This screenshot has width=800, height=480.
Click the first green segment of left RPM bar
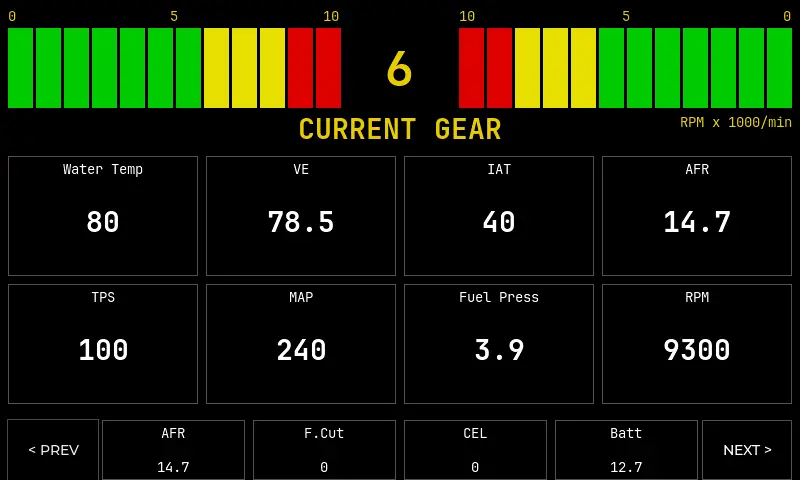tap(20, 68)
